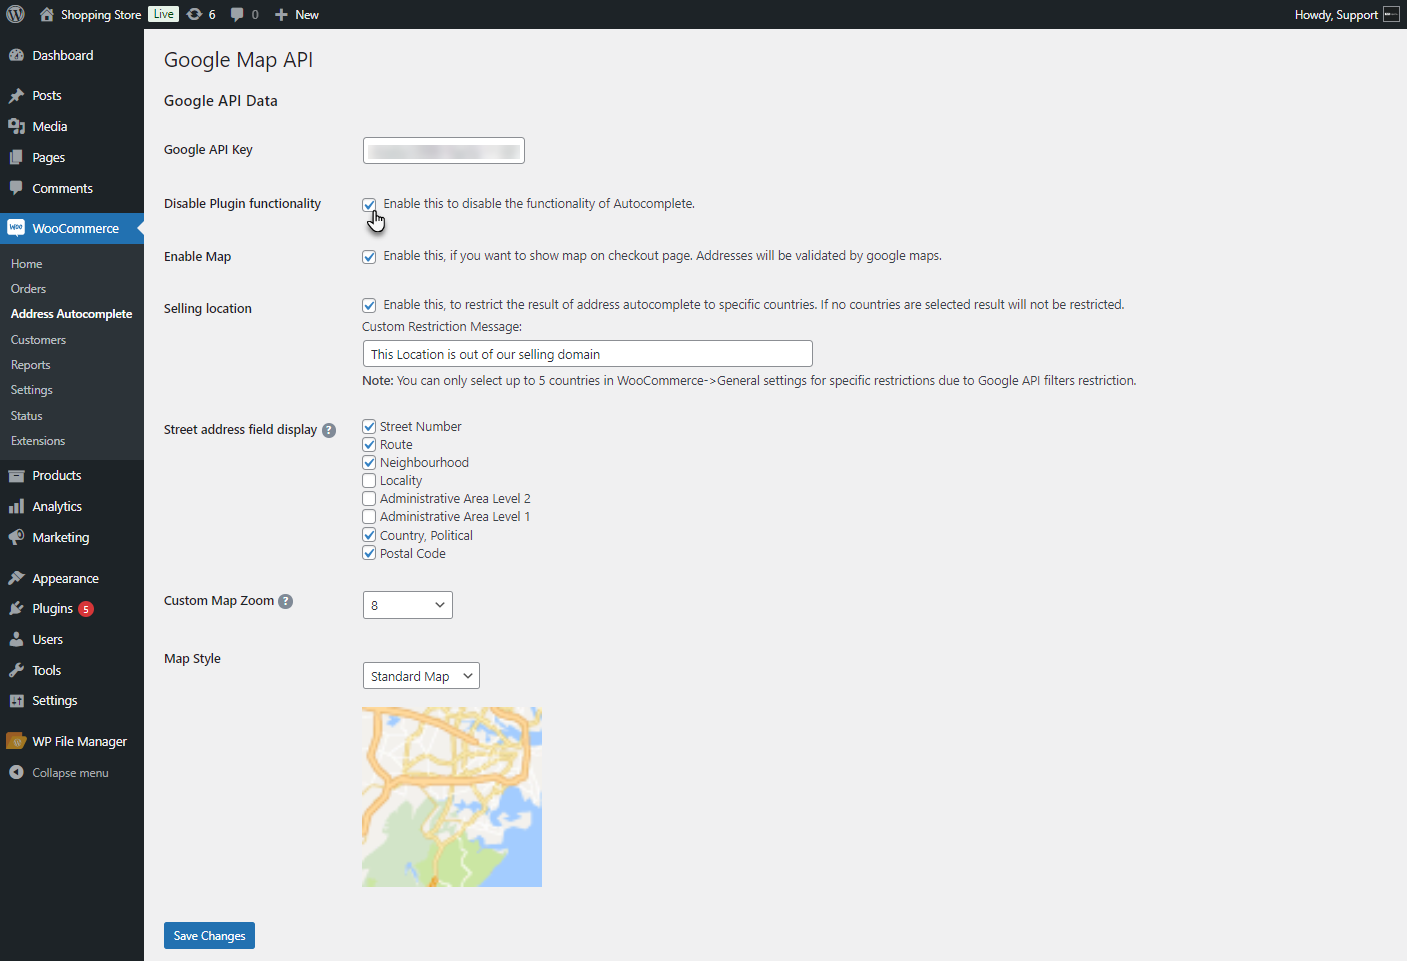This screenshot has width=1407, height=961.
Task: Visit the Shopping Store site link
Action: 101,15
